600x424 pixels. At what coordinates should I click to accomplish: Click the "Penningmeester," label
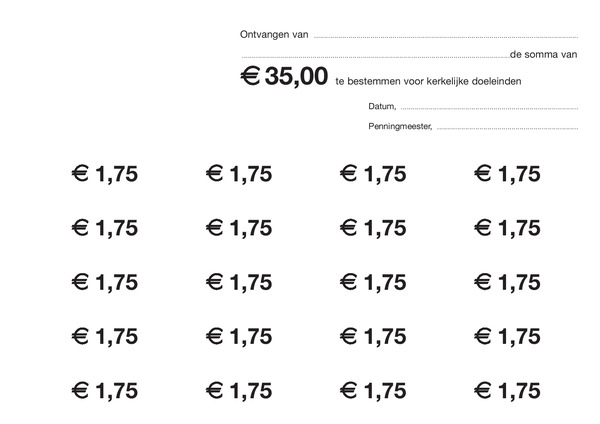(x=400, y=126)
